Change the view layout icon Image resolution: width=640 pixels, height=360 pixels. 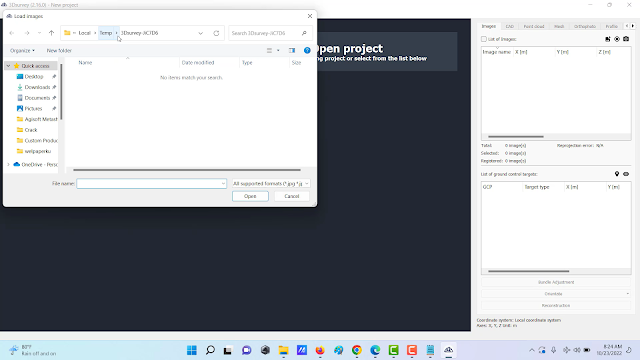[269, 51]
